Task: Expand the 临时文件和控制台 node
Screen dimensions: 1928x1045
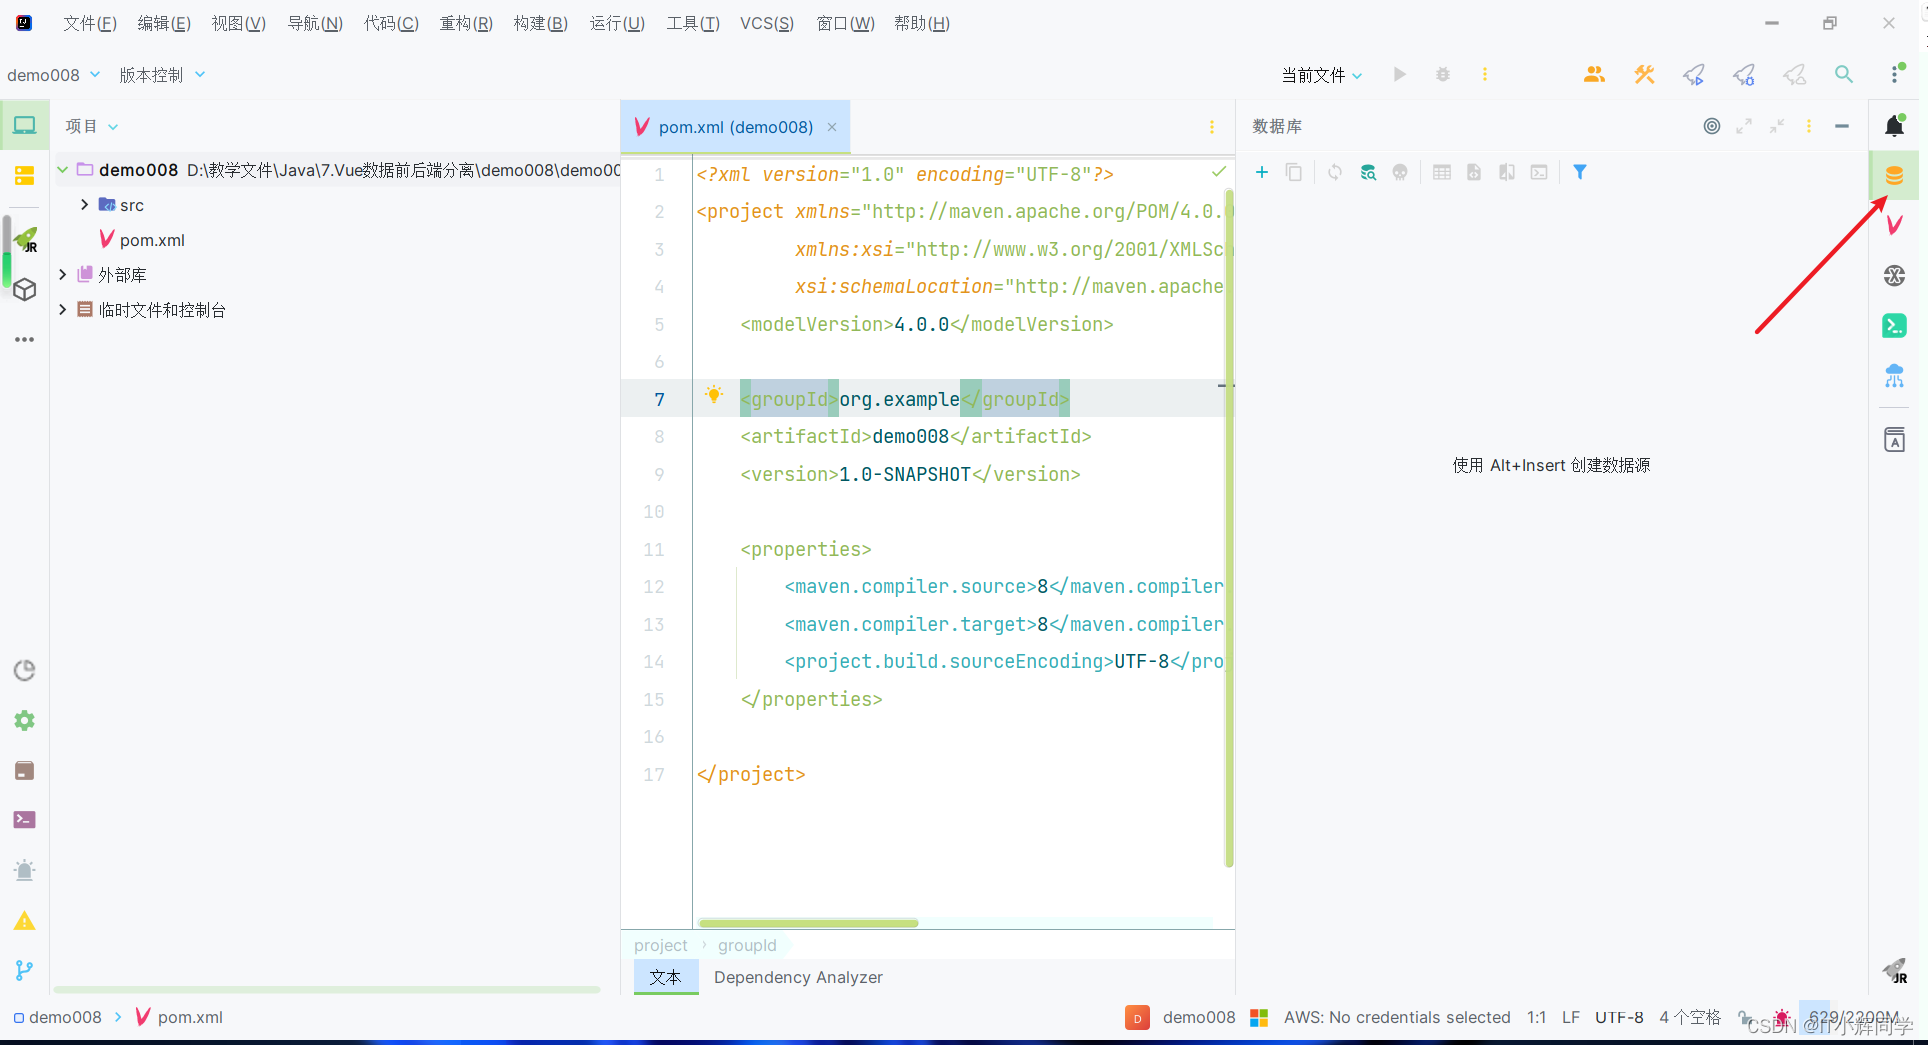Action: point(62,310)
